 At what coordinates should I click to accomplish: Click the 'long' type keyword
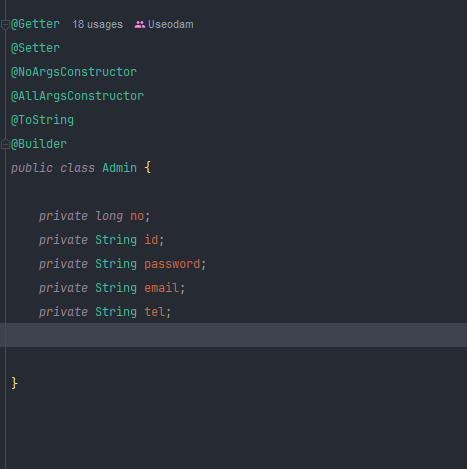(109, 216)
